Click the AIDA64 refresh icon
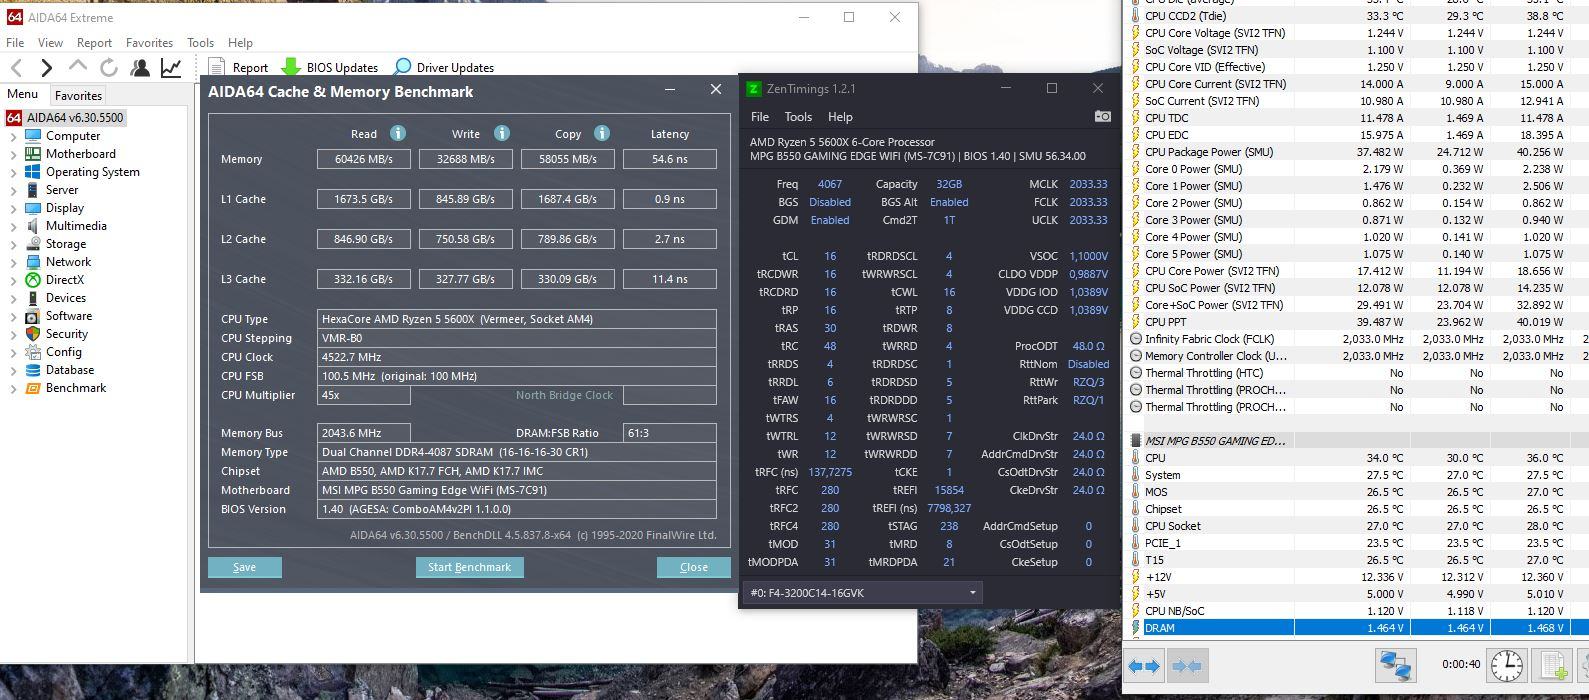The image size is (1589, 700). [108, 68]
